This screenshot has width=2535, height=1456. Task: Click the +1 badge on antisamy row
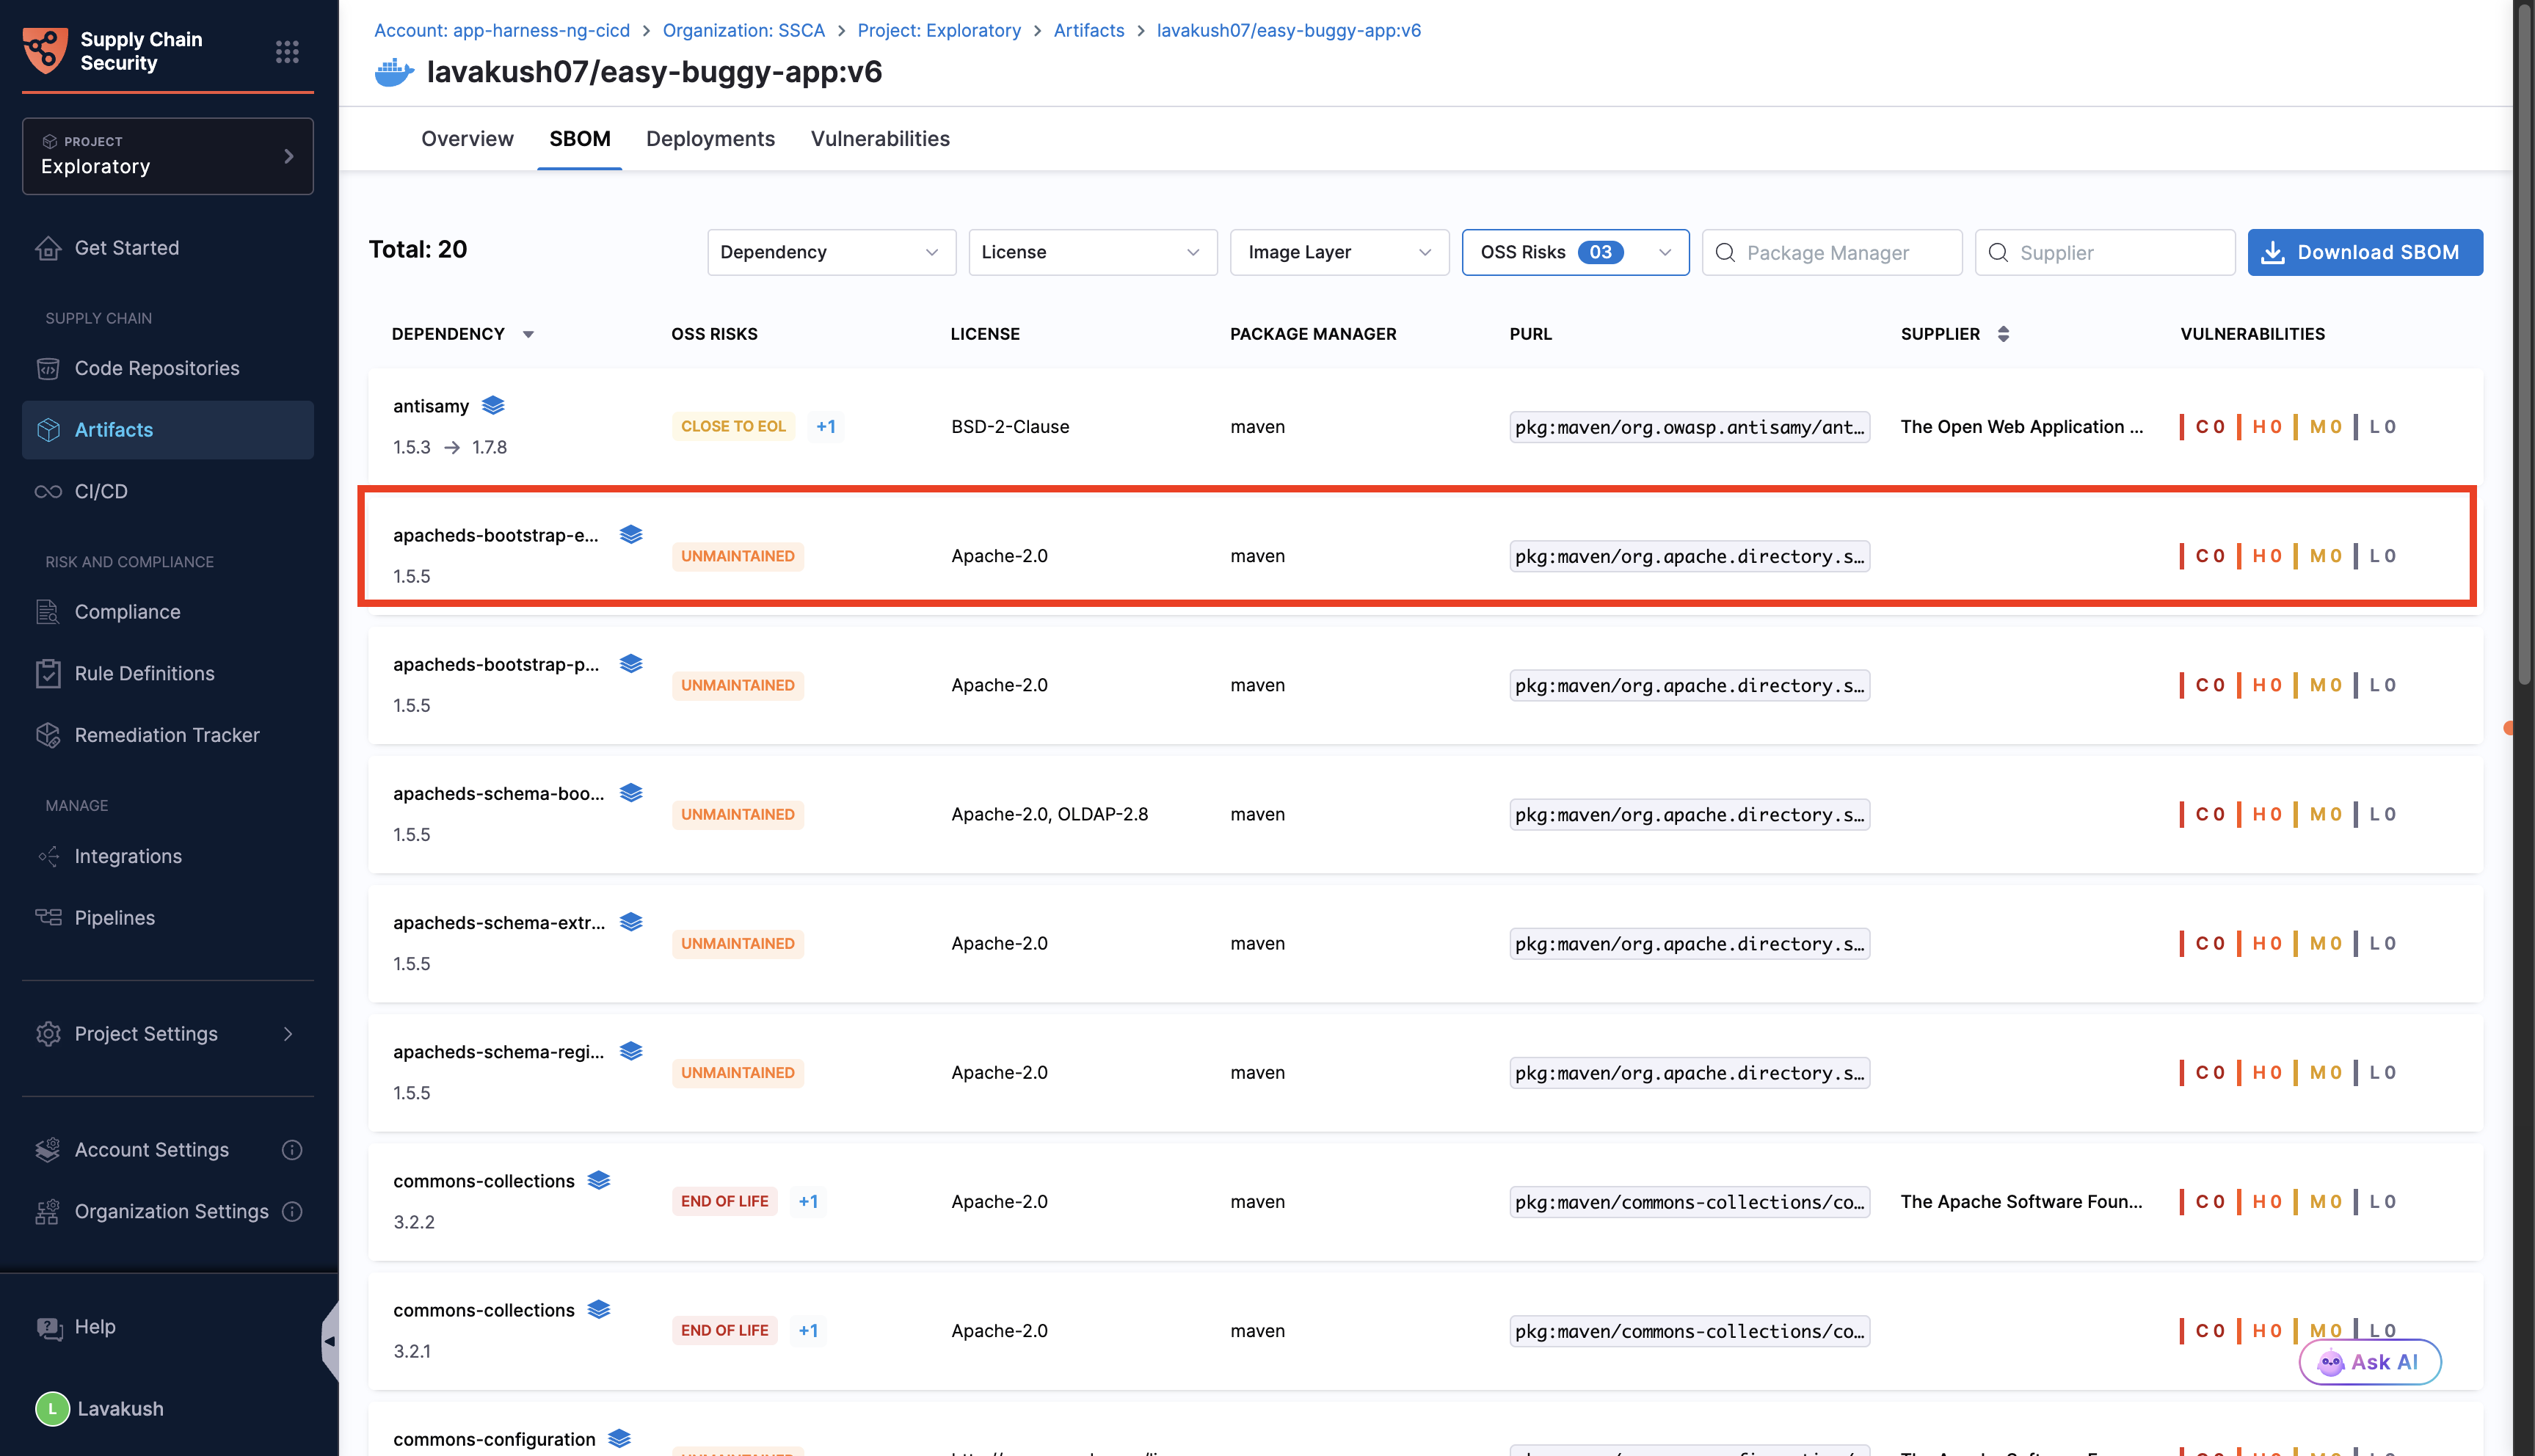825,426
